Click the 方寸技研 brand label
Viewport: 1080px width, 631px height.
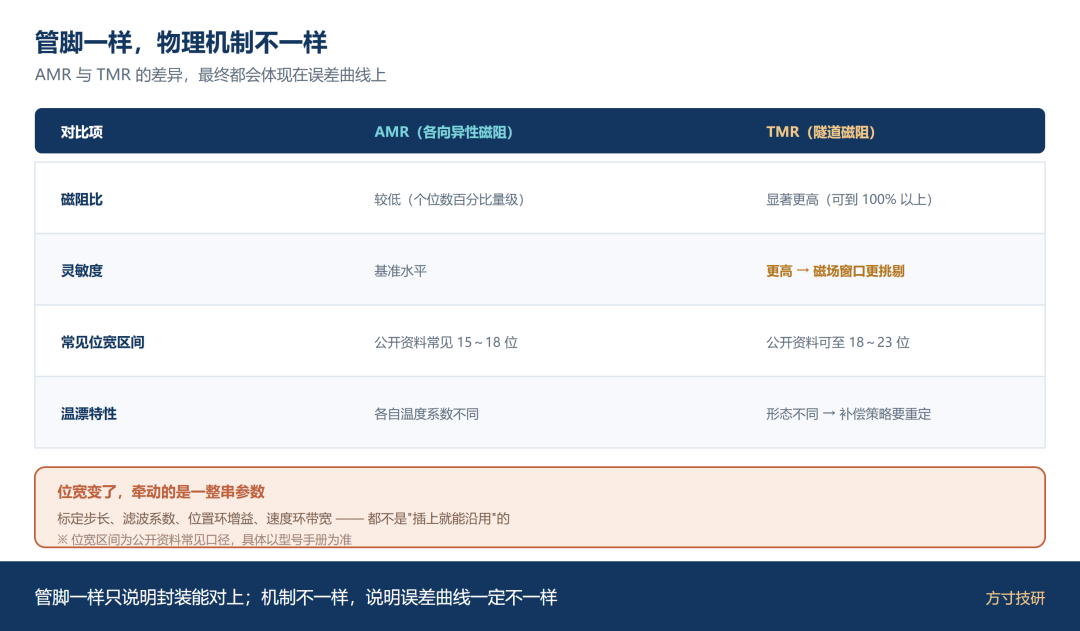point(1015,598)
